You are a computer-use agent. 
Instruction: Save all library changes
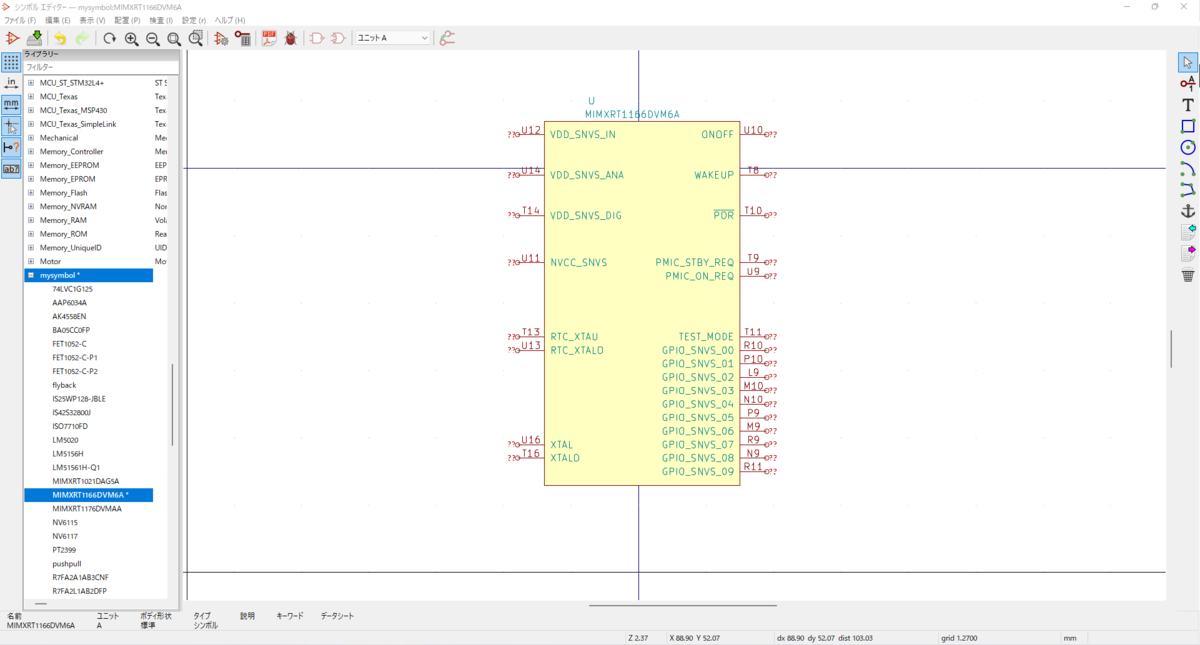pos(34,38)
